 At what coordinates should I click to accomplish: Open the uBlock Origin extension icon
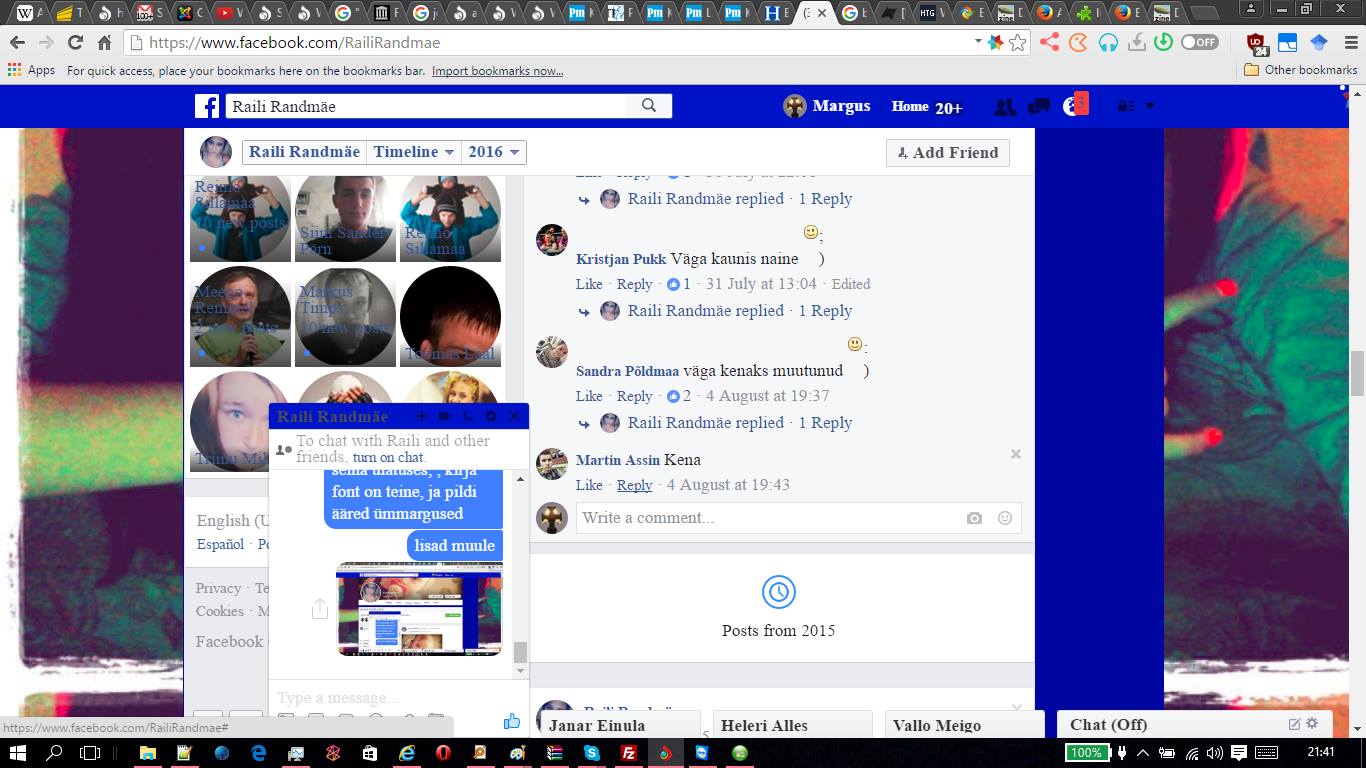tap(1258, 43)
